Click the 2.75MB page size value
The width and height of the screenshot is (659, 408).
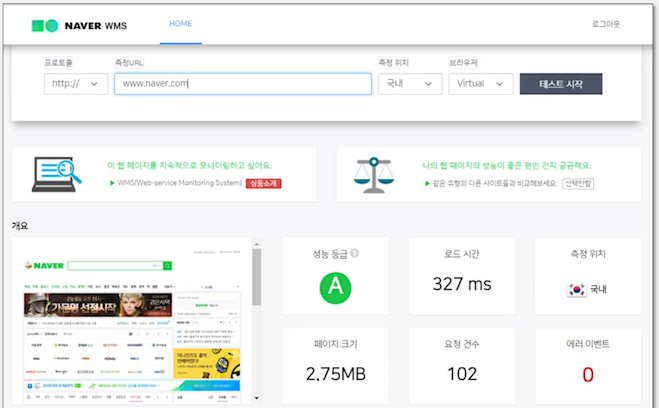[x=335, y=374]
